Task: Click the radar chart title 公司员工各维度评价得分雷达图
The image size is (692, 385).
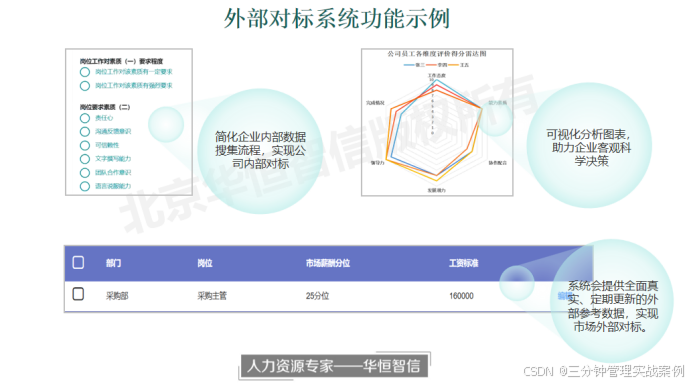Action: pos(437,54)
